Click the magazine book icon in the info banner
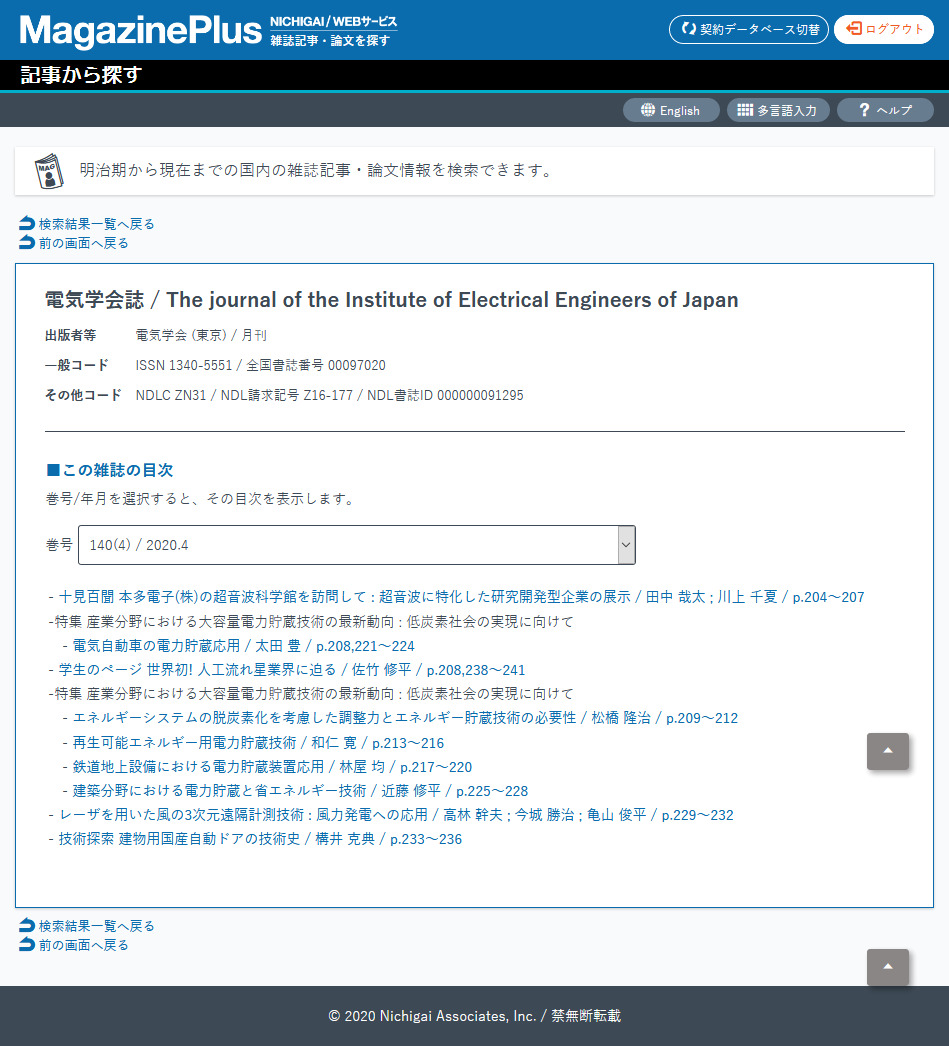Screen dimensions: 949x1046 (x=47, y=171)
